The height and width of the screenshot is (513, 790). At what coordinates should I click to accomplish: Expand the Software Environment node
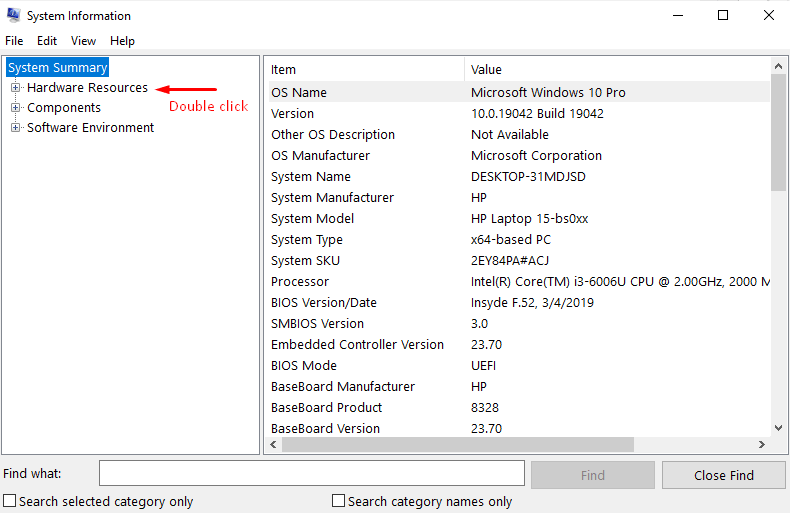[x=16, y=128]
